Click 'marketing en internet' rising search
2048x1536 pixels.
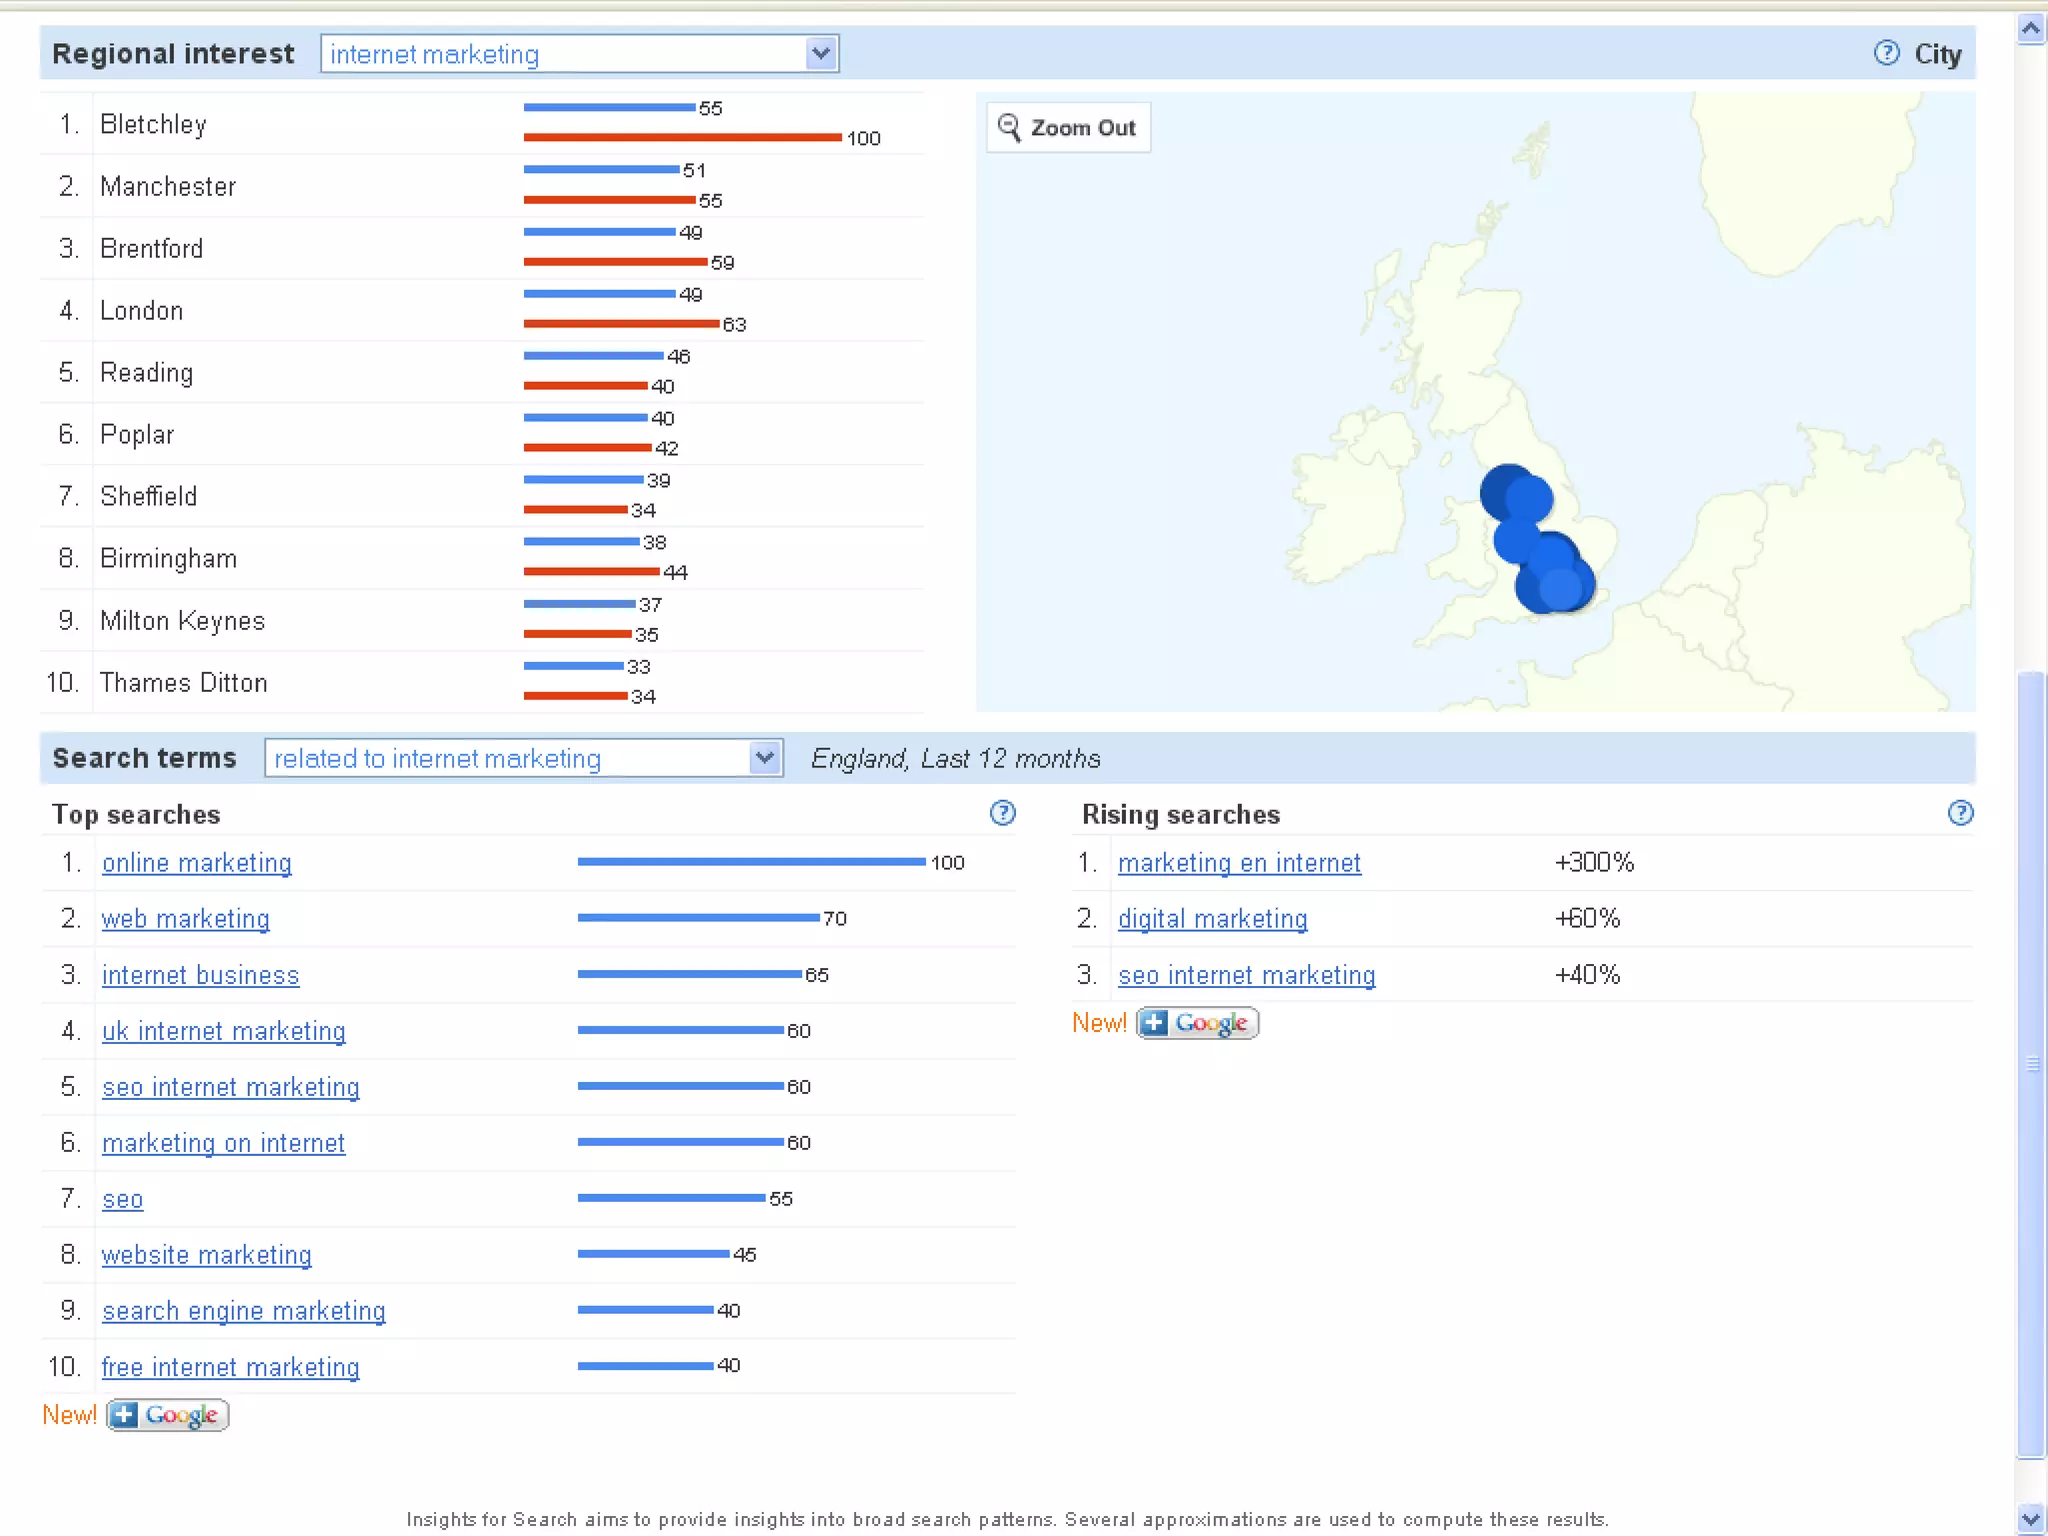(x=1239, y=863)
